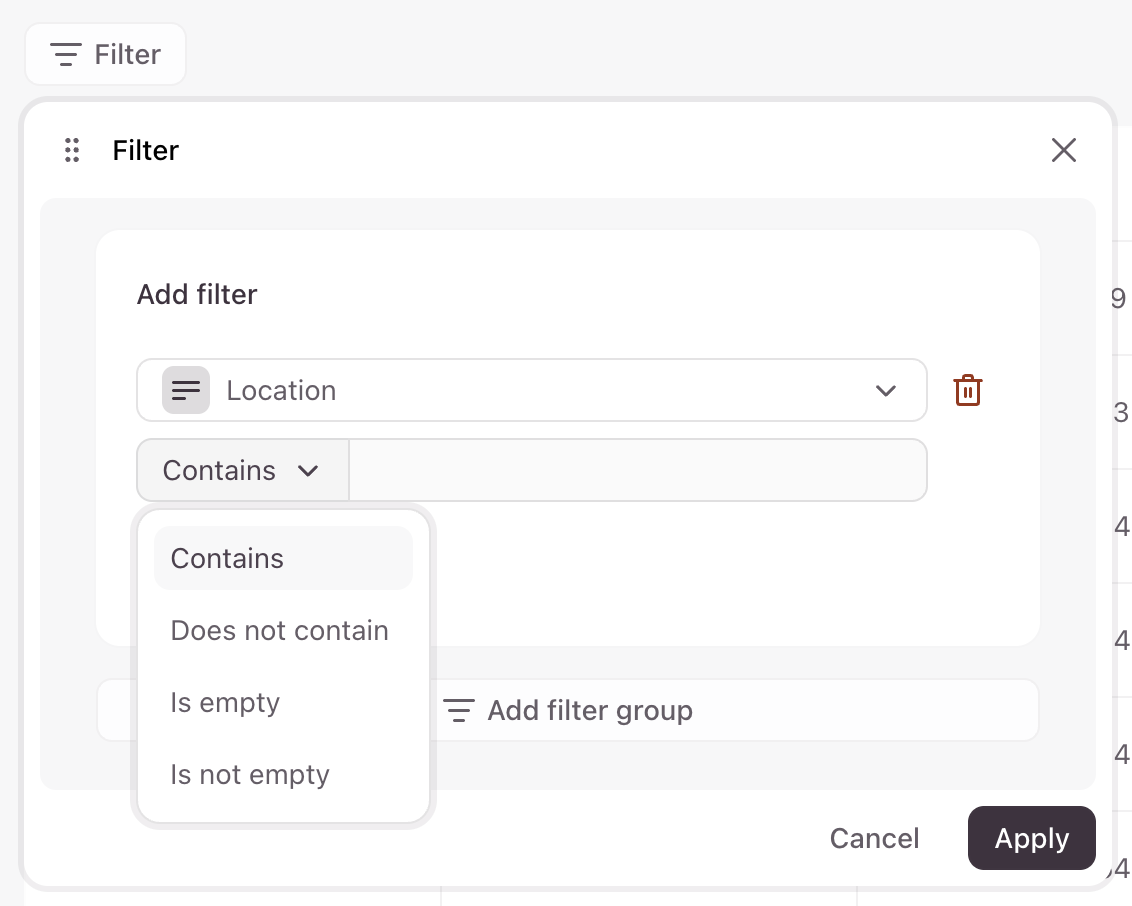The height and width of the screenshot is (906, 1132).
Task: Click the top Filter toolbar button
Action: tap(105, 54)
